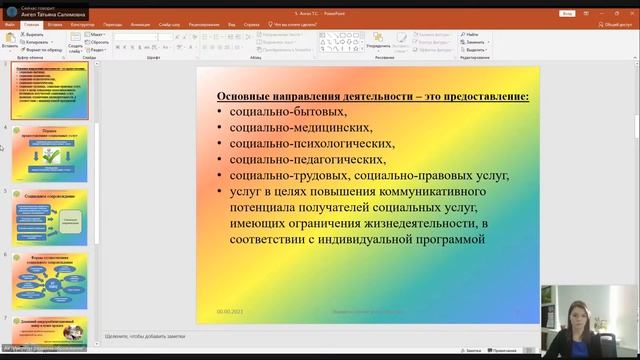Click the Paste (Вставить) clipboard icon

coord(10,38)
